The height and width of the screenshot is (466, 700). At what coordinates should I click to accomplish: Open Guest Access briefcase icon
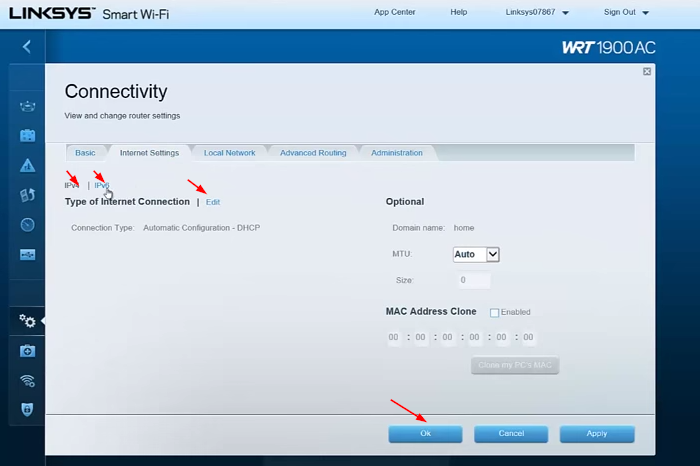[x=27, y=136]
